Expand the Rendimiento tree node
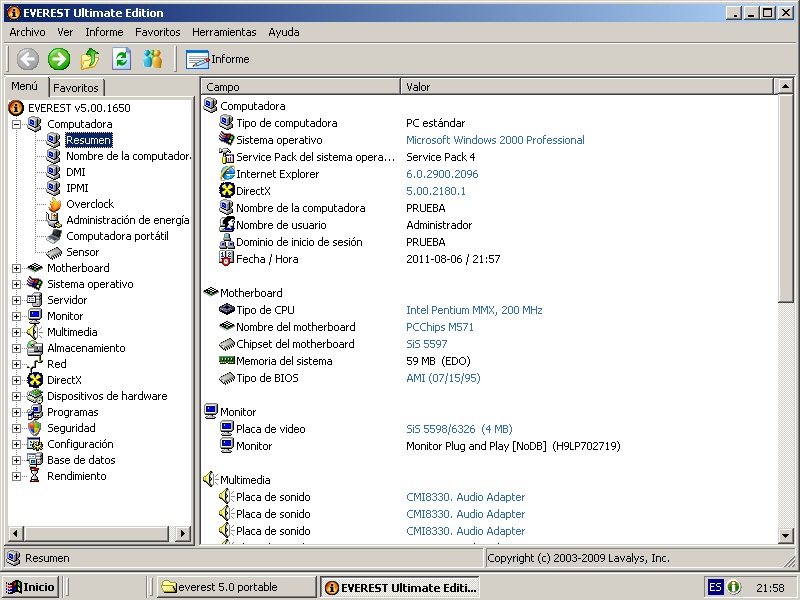800x600 pixels. [x=16, y=477]
